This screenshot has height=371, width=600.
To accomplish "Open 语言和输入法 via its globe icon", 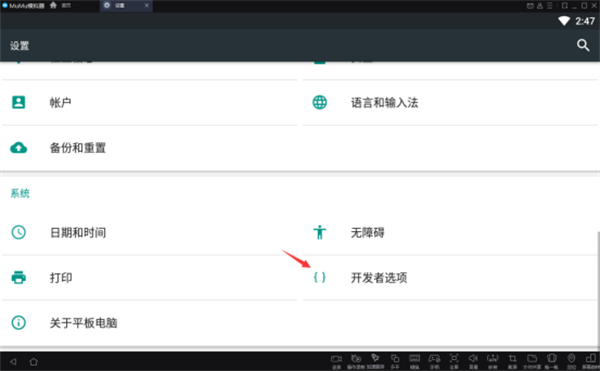I will [x=320, y=103].
